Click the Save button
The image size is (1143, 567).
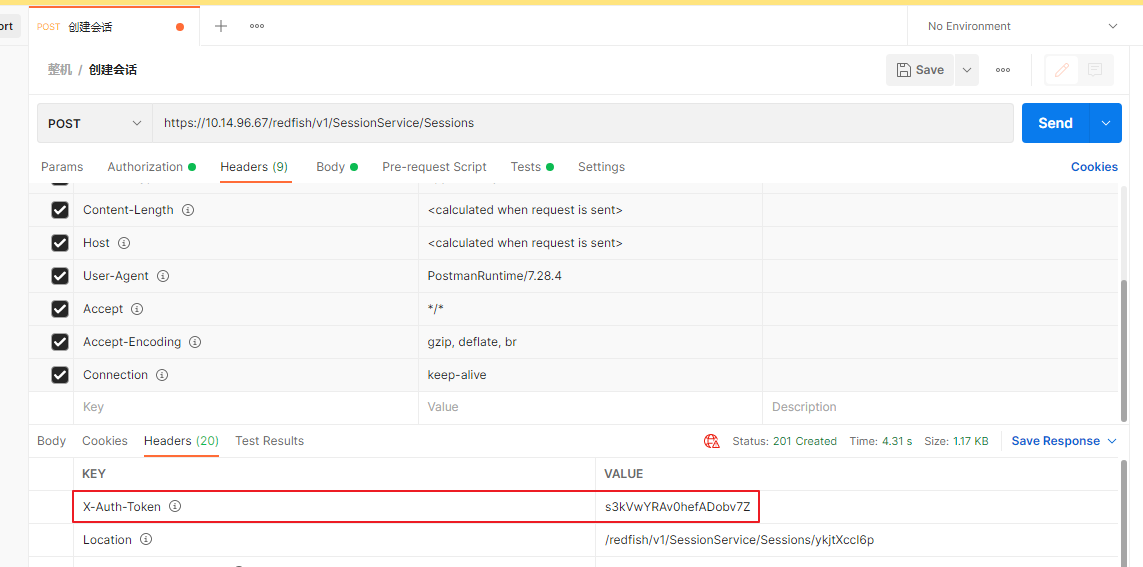click(920, 70)
